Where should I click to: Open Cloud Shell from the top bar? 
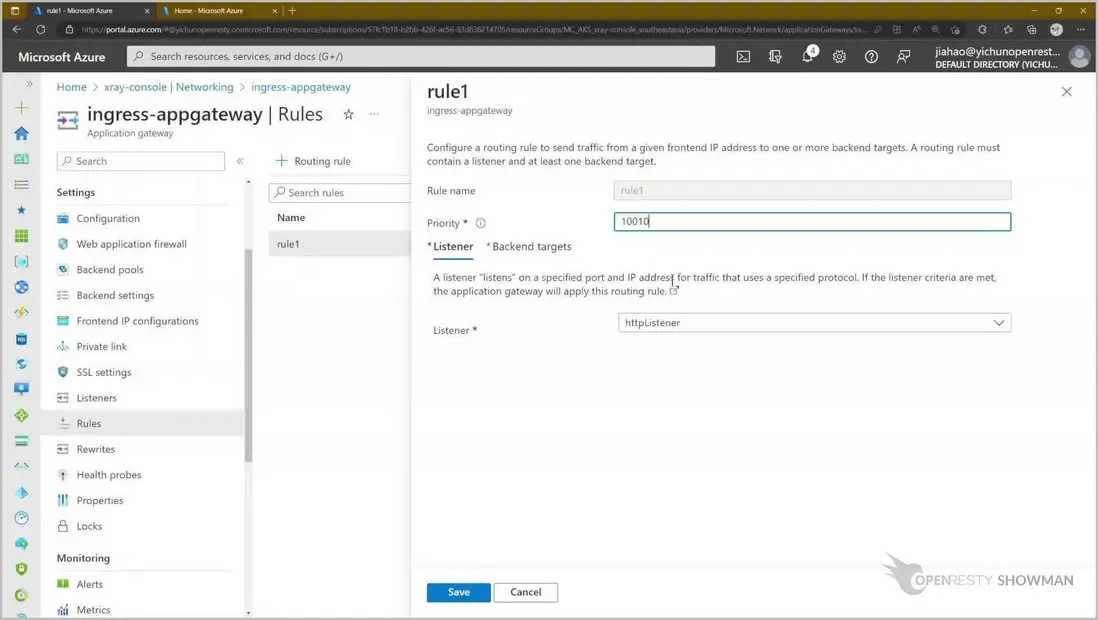pos(743,57)
